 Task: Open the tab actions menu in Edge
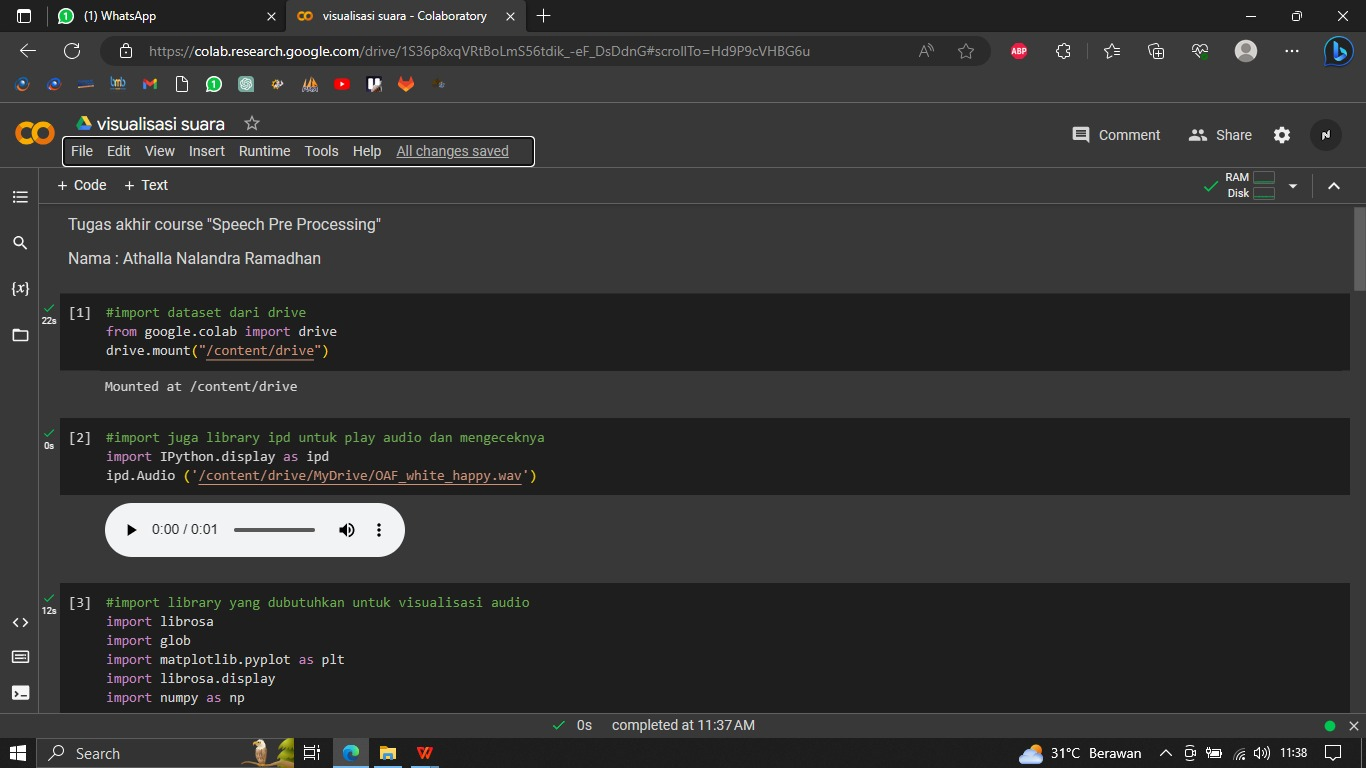pyautogui.click(x=24, y=16)
